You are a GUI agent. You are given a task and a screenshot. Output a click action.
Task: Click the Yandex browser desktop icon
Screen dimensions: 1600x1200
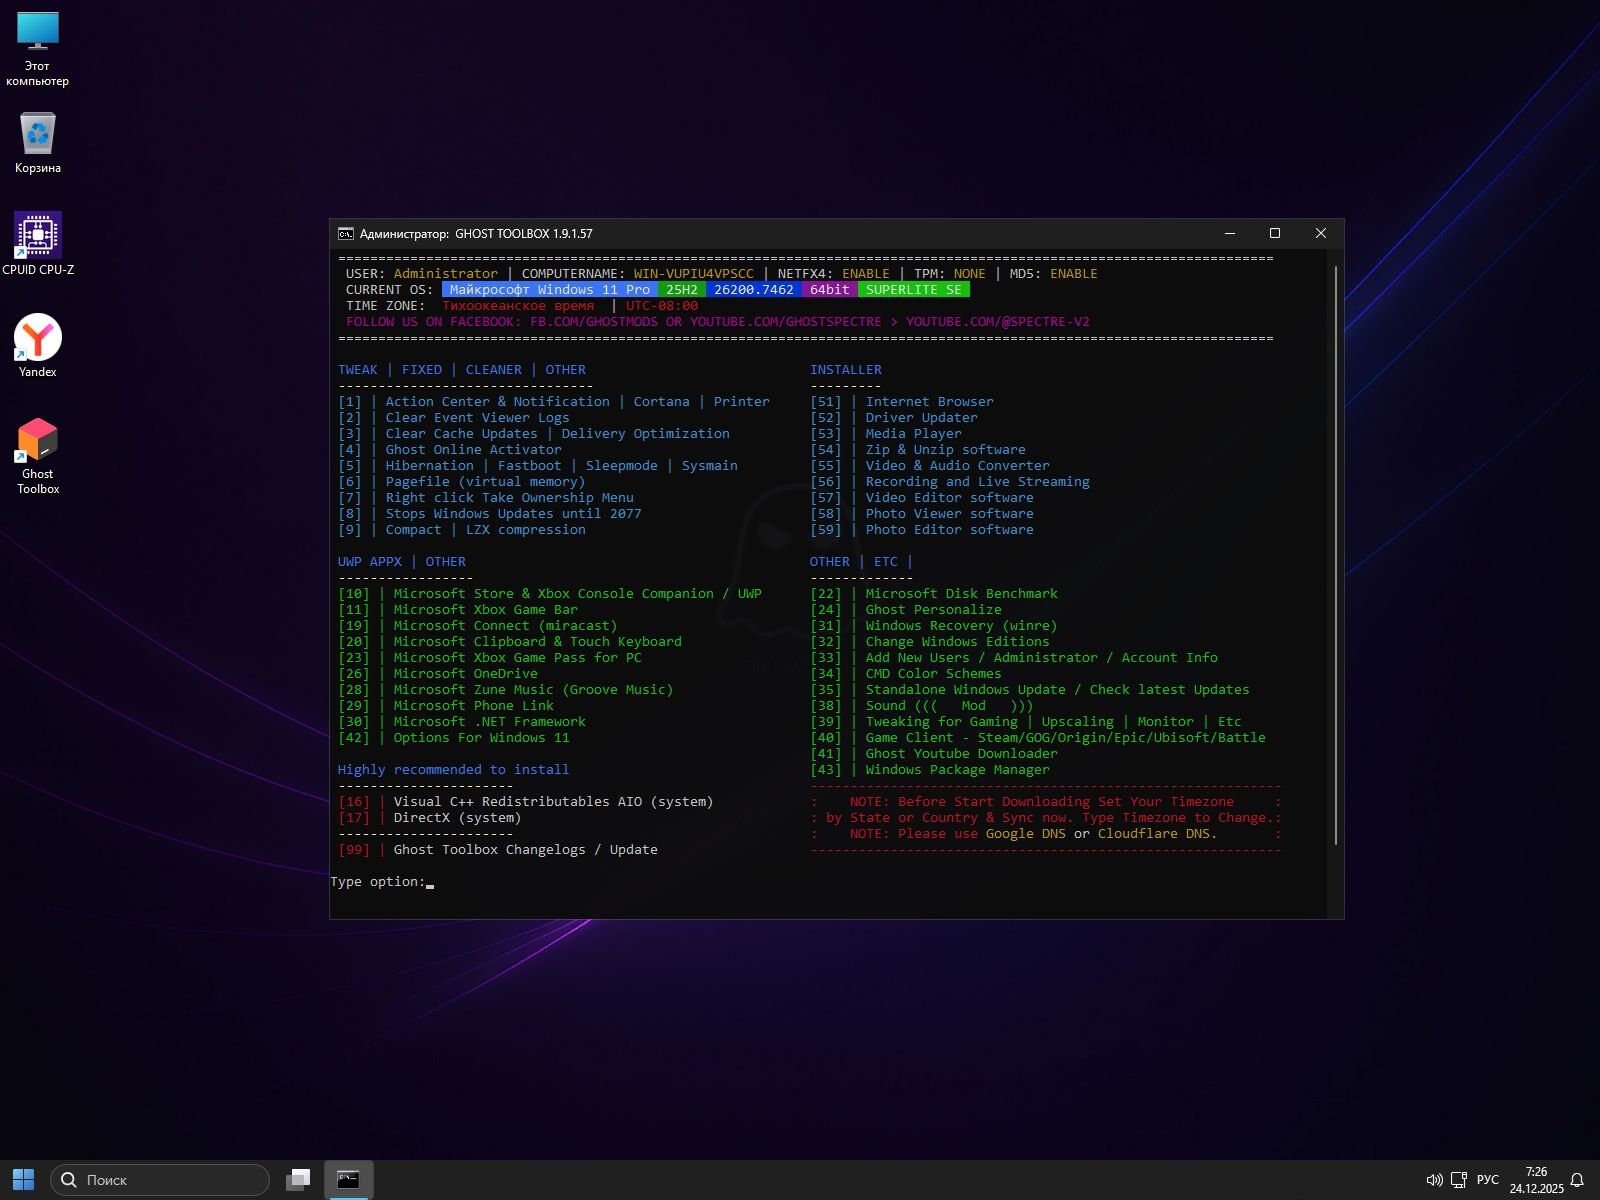pyautogui.click(x=38, y=338)
